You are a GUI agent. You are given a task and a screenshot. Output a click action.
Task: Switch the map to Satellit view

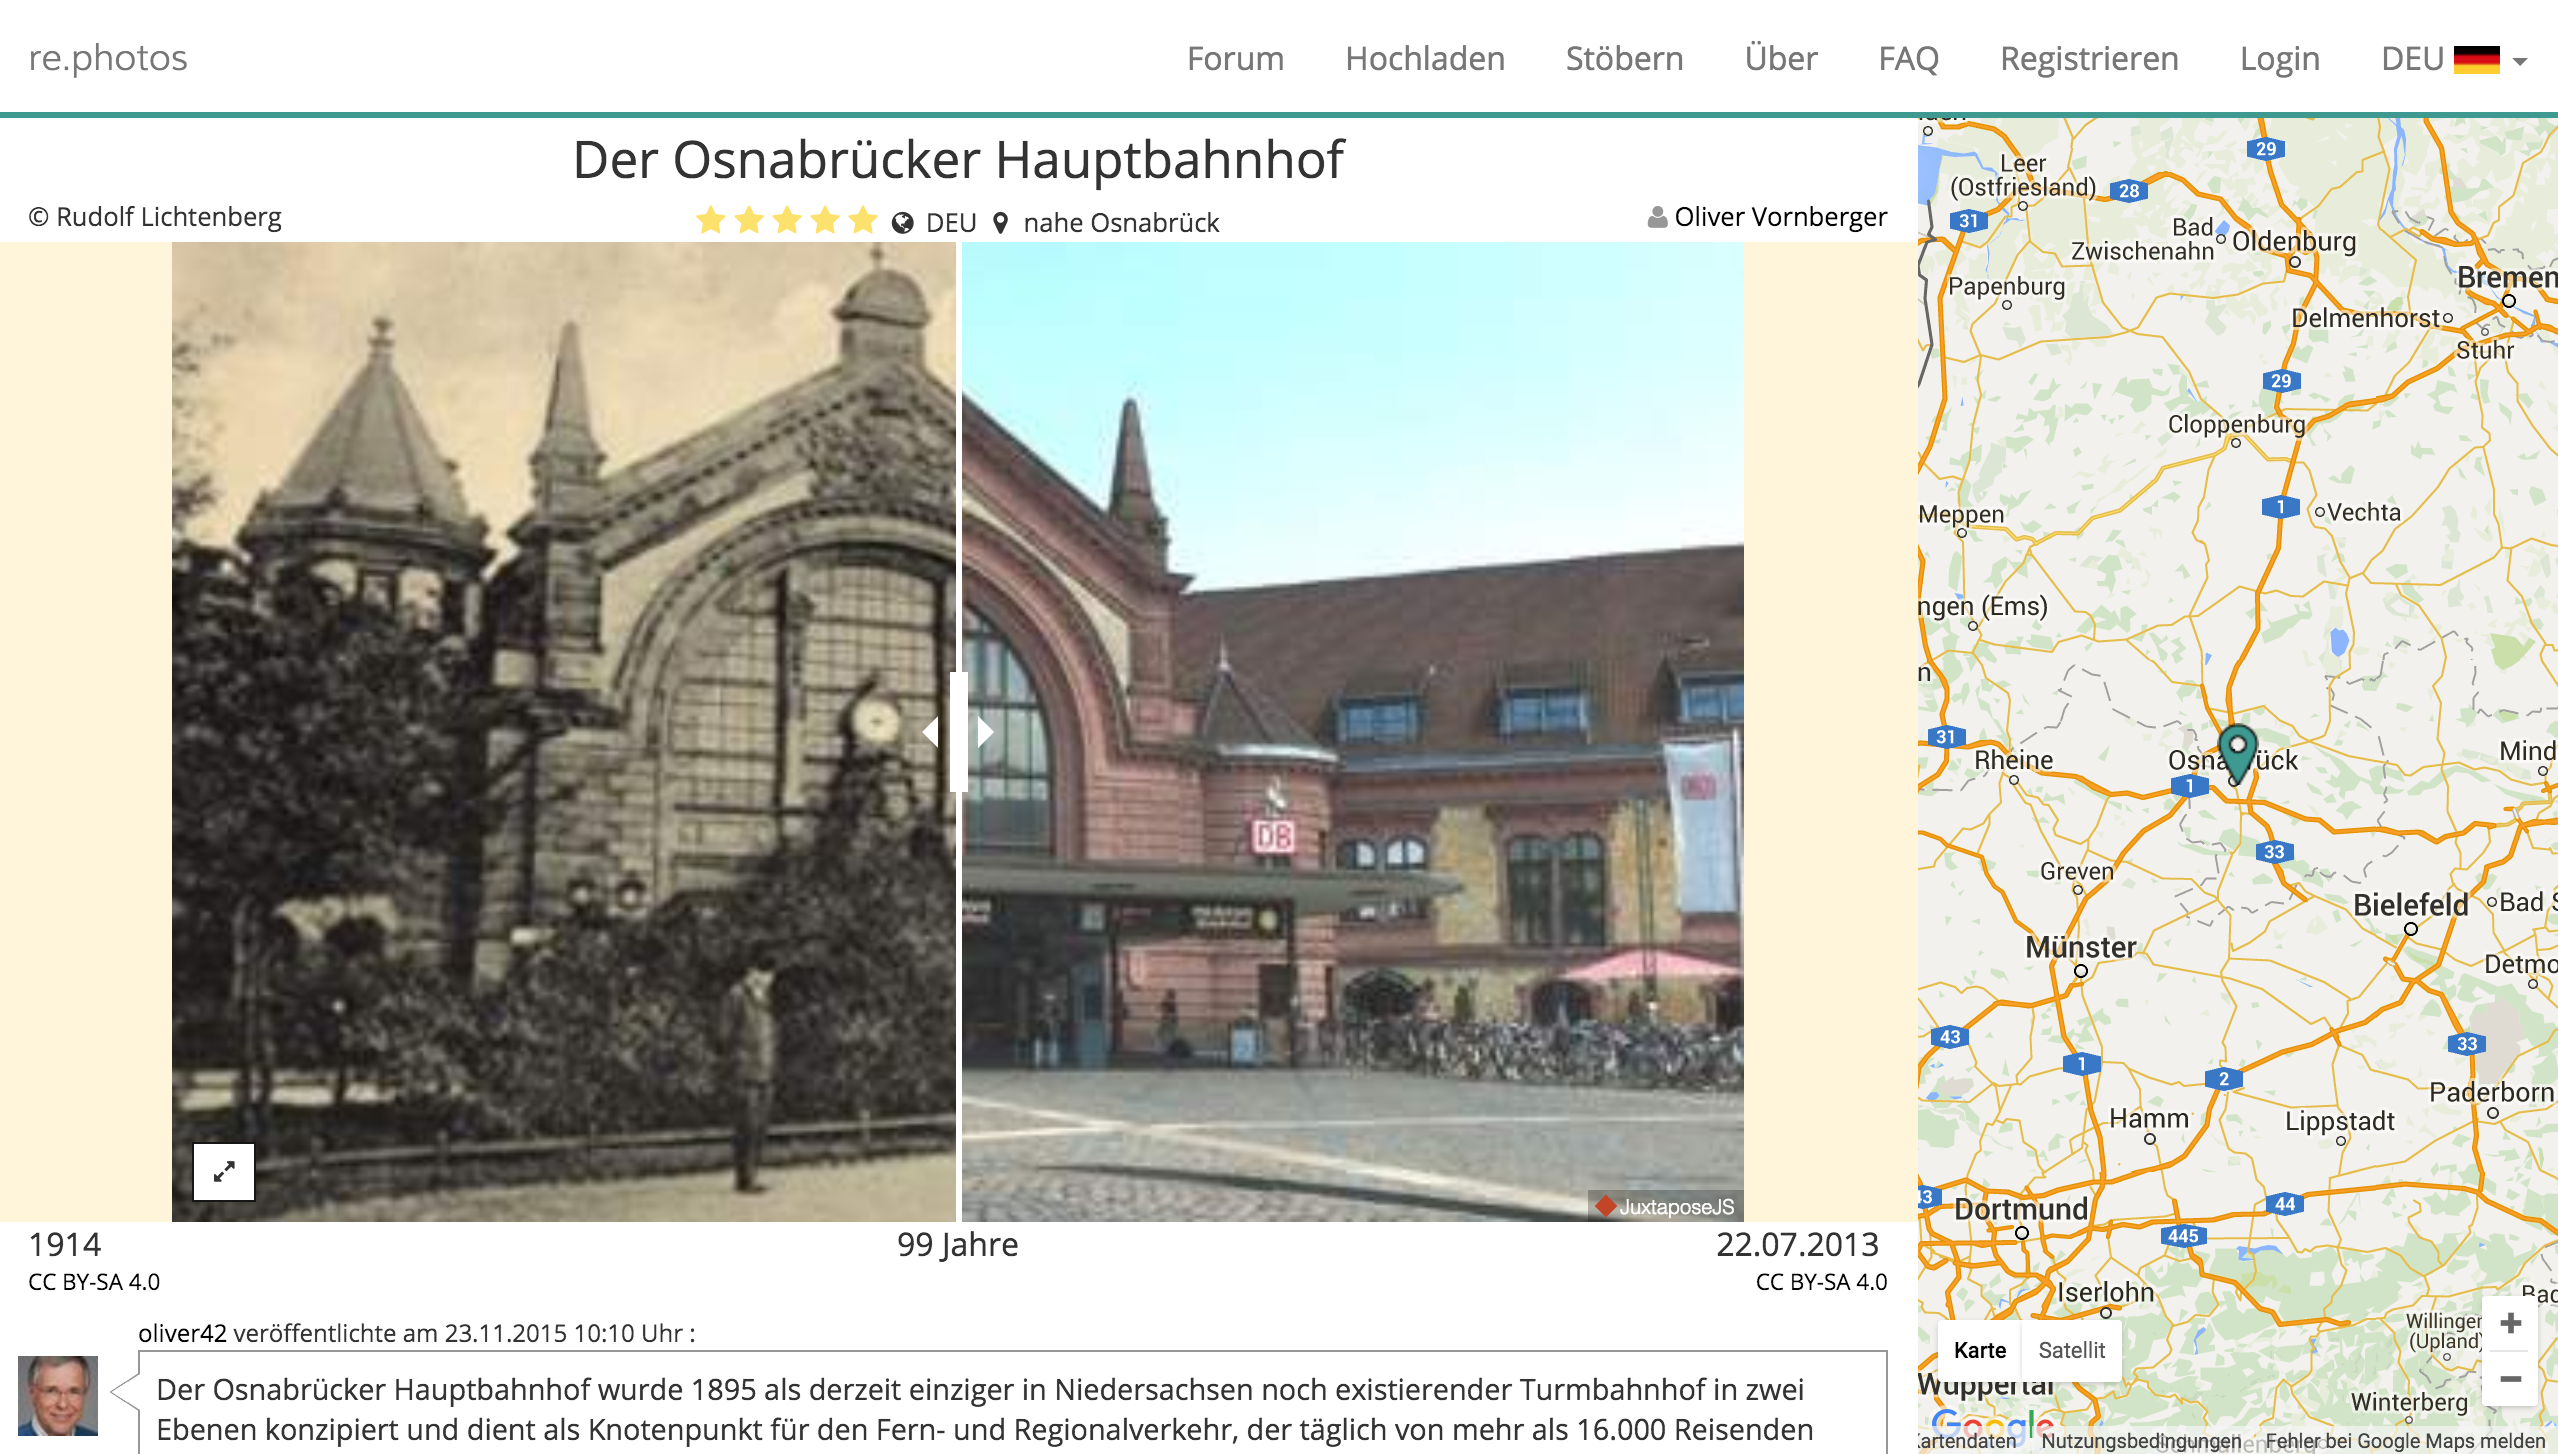click(2071, 1350)
